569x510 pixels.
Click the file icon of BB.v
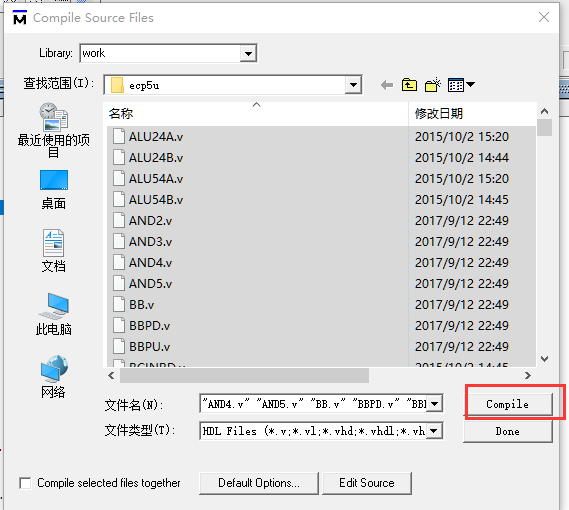click(x=119, y=305)
